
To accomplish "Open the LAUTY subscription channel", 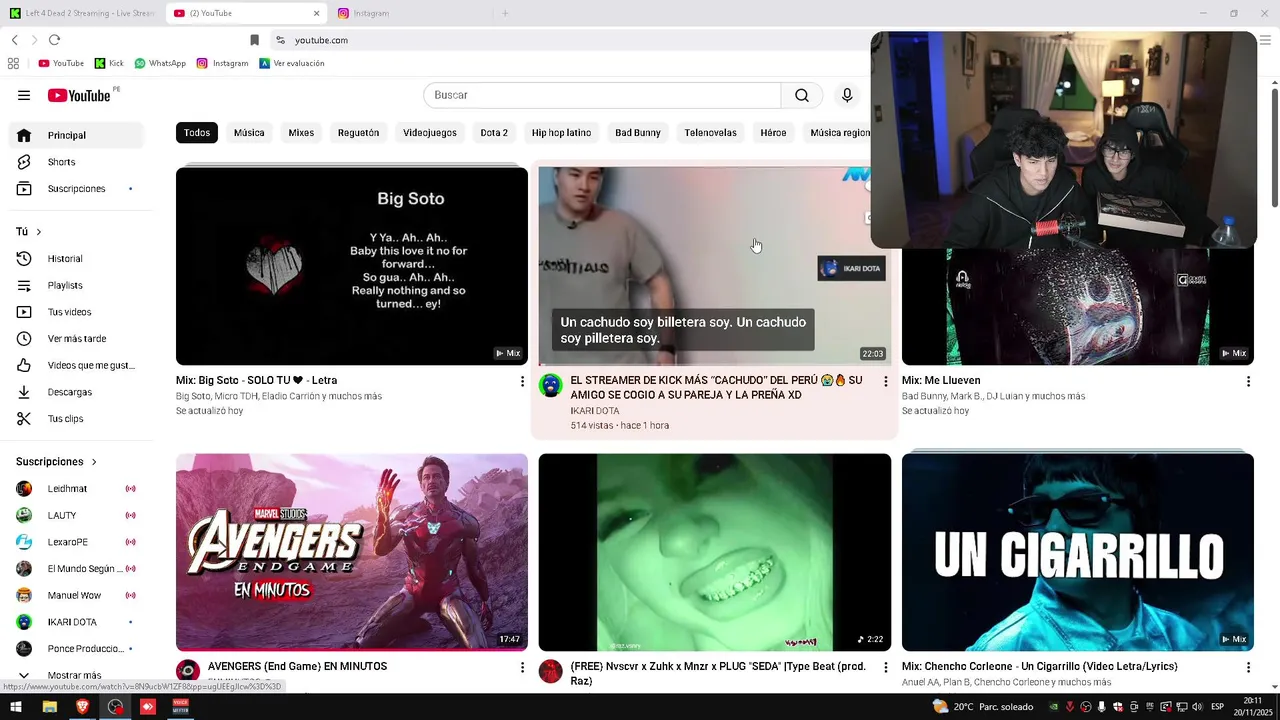I will coord(76,515).
